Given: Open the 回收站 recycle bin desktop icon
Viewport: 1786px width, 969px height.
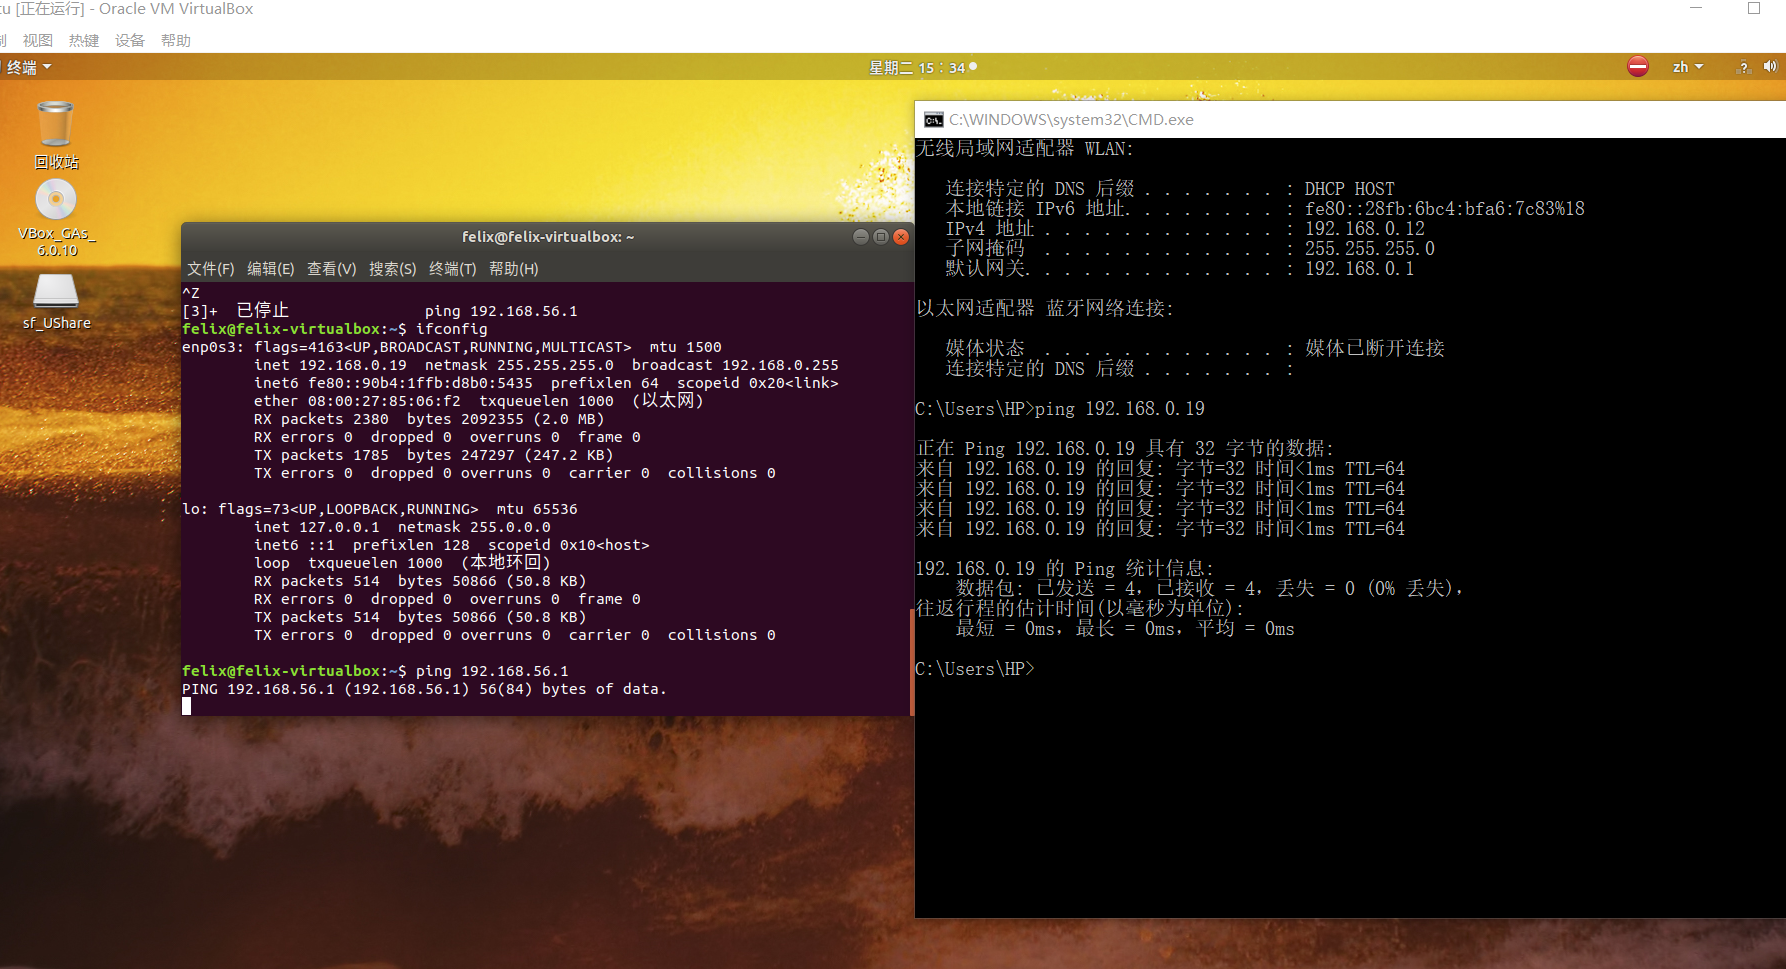Looking at the screenshot, I should (x=55, y=125).
